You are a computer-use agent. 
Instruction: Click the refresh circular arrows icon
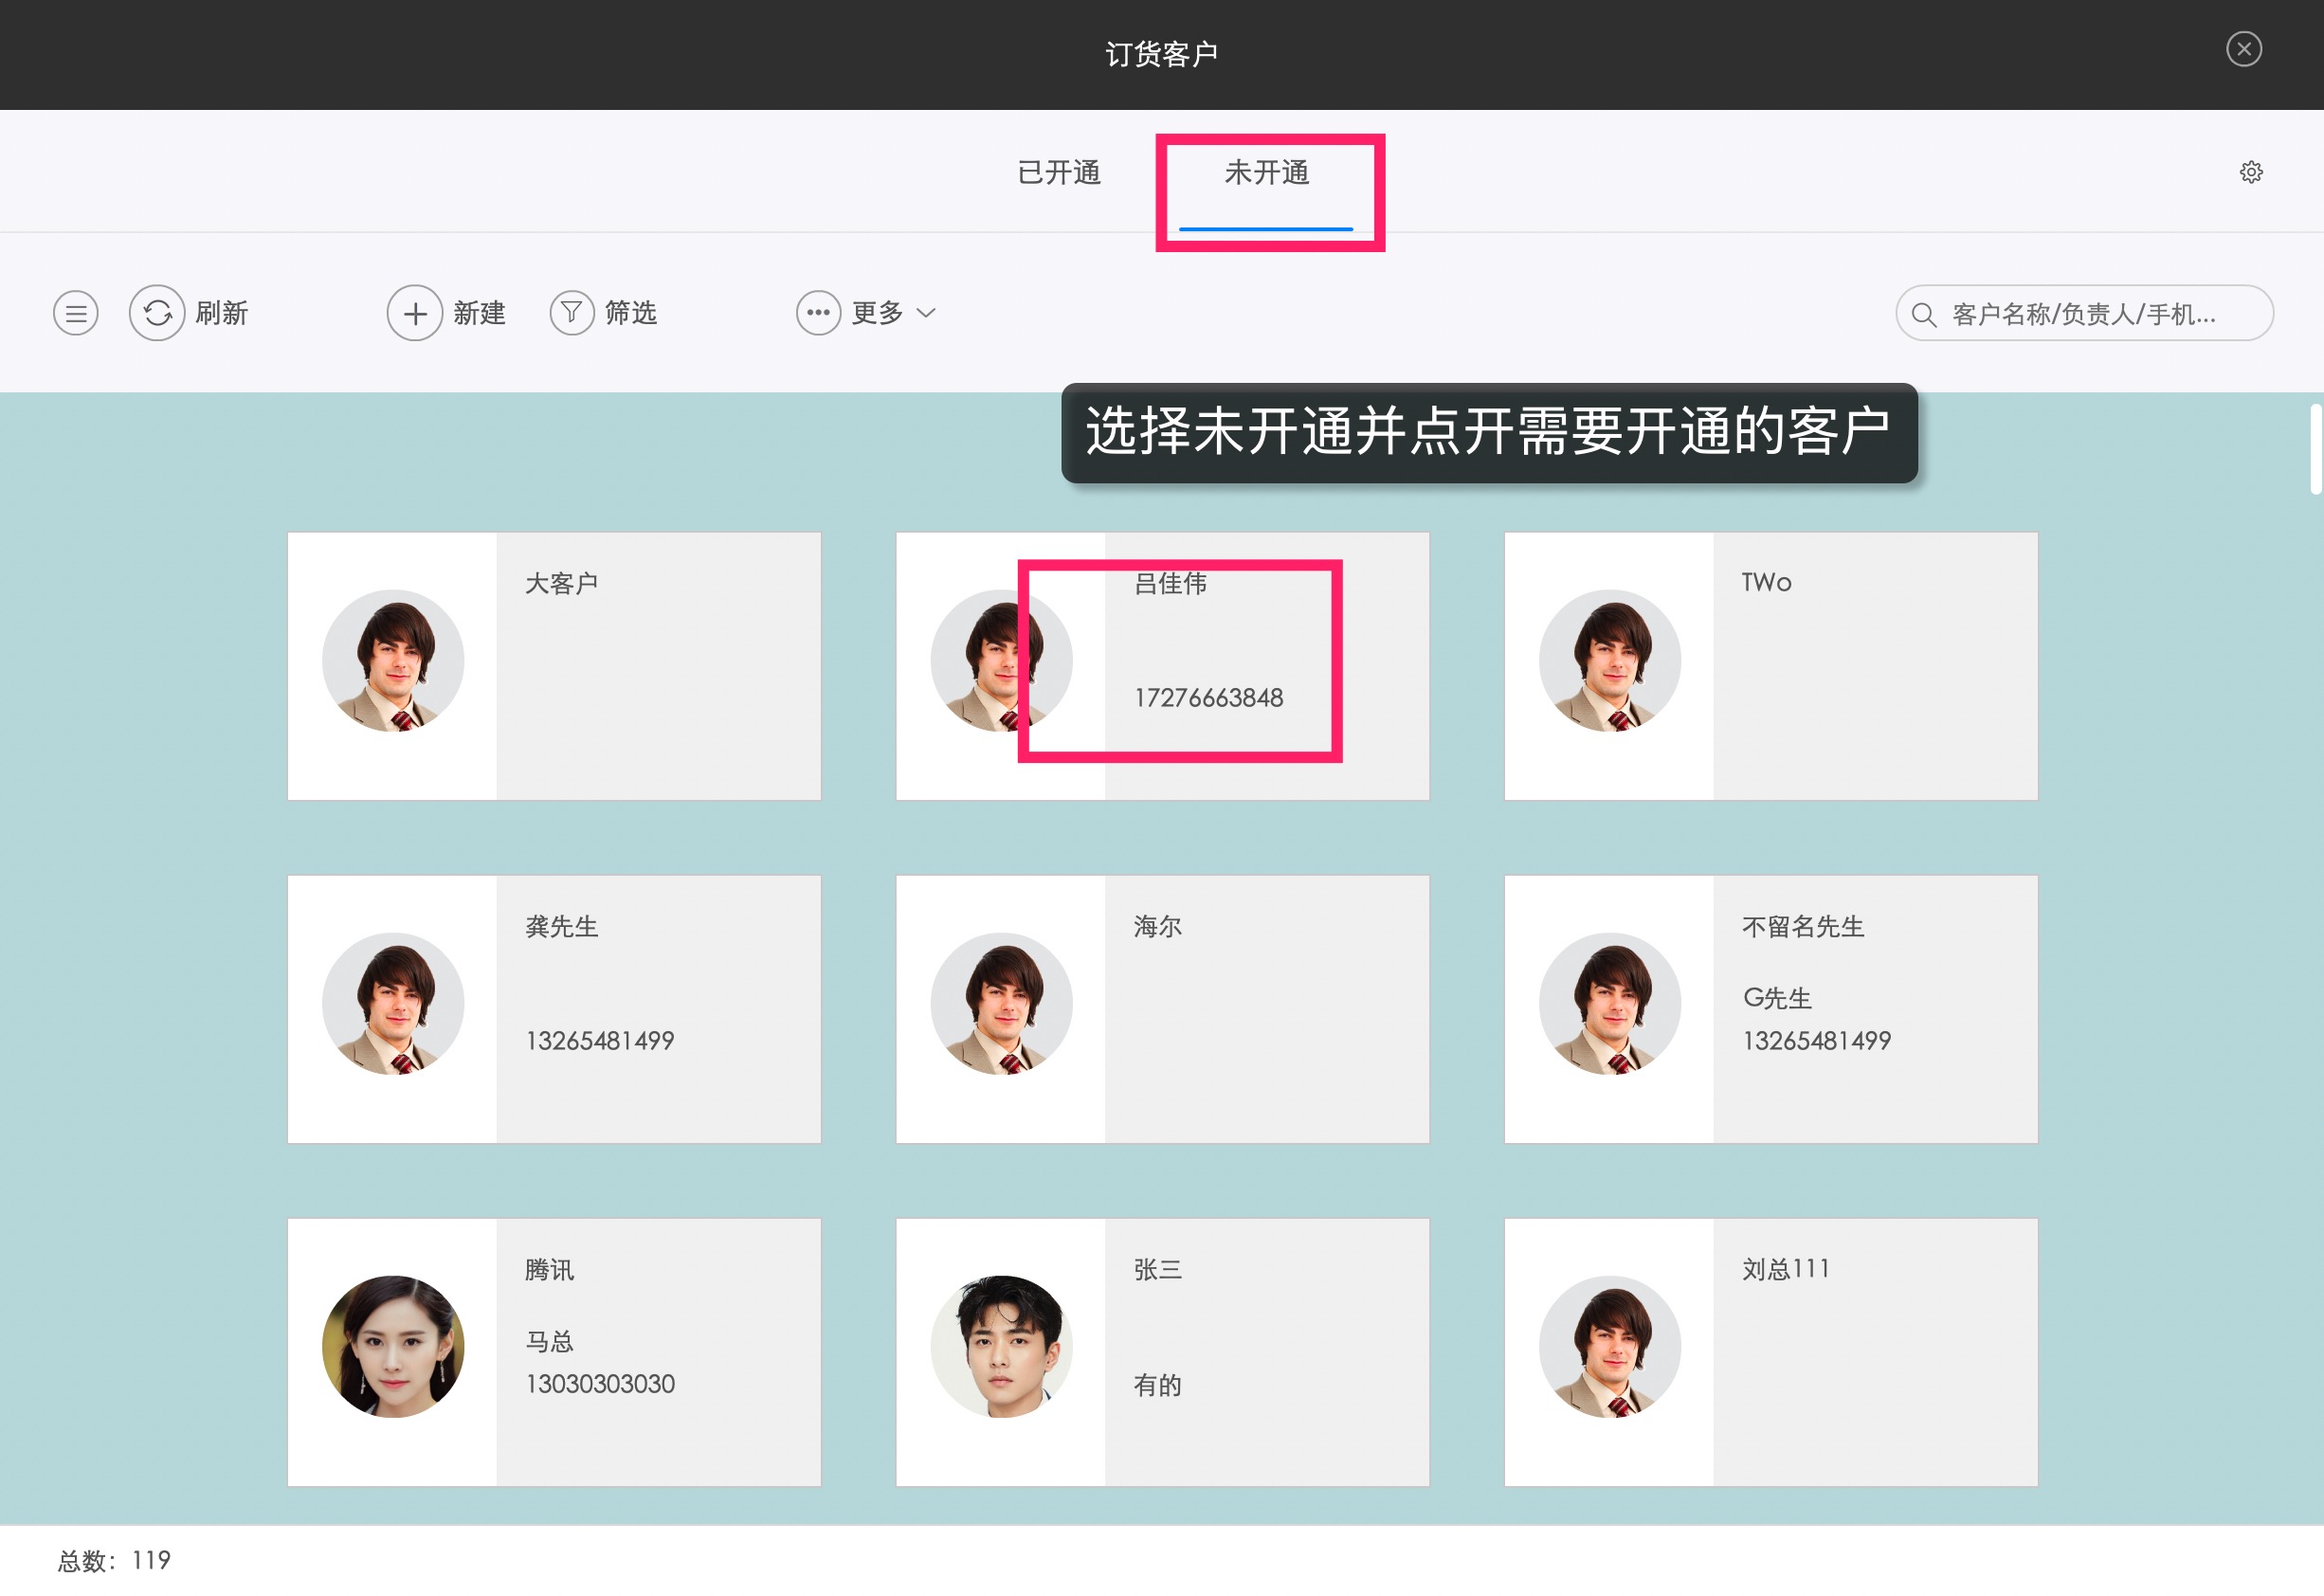pyautogui.click(x=157, y=314)
